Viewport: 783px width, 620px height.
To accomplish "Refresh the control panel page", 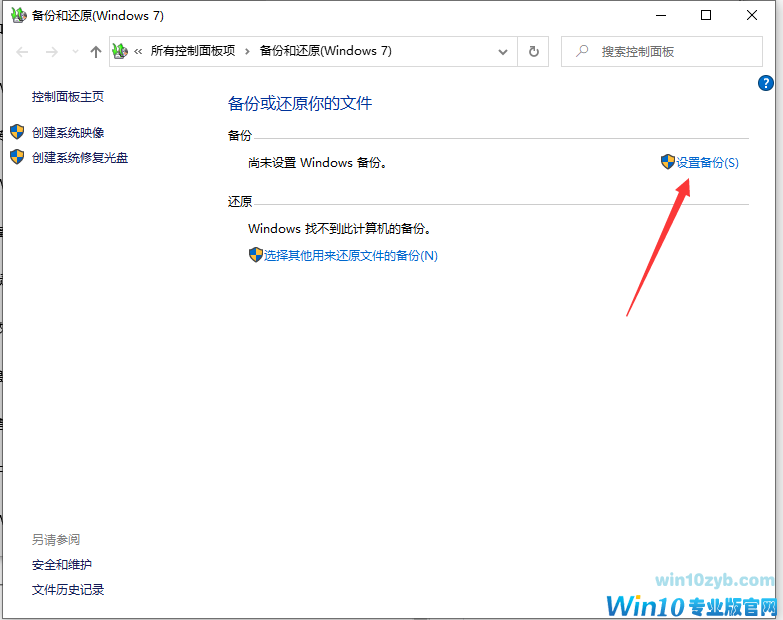I will (x=533, y=51).
